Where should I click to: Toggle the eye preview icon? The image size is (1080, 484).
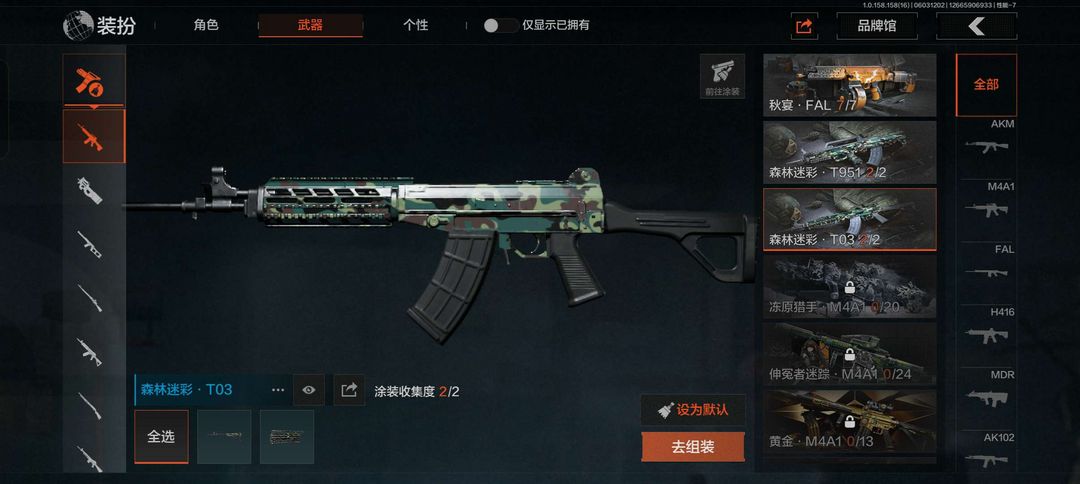(309, 390)
